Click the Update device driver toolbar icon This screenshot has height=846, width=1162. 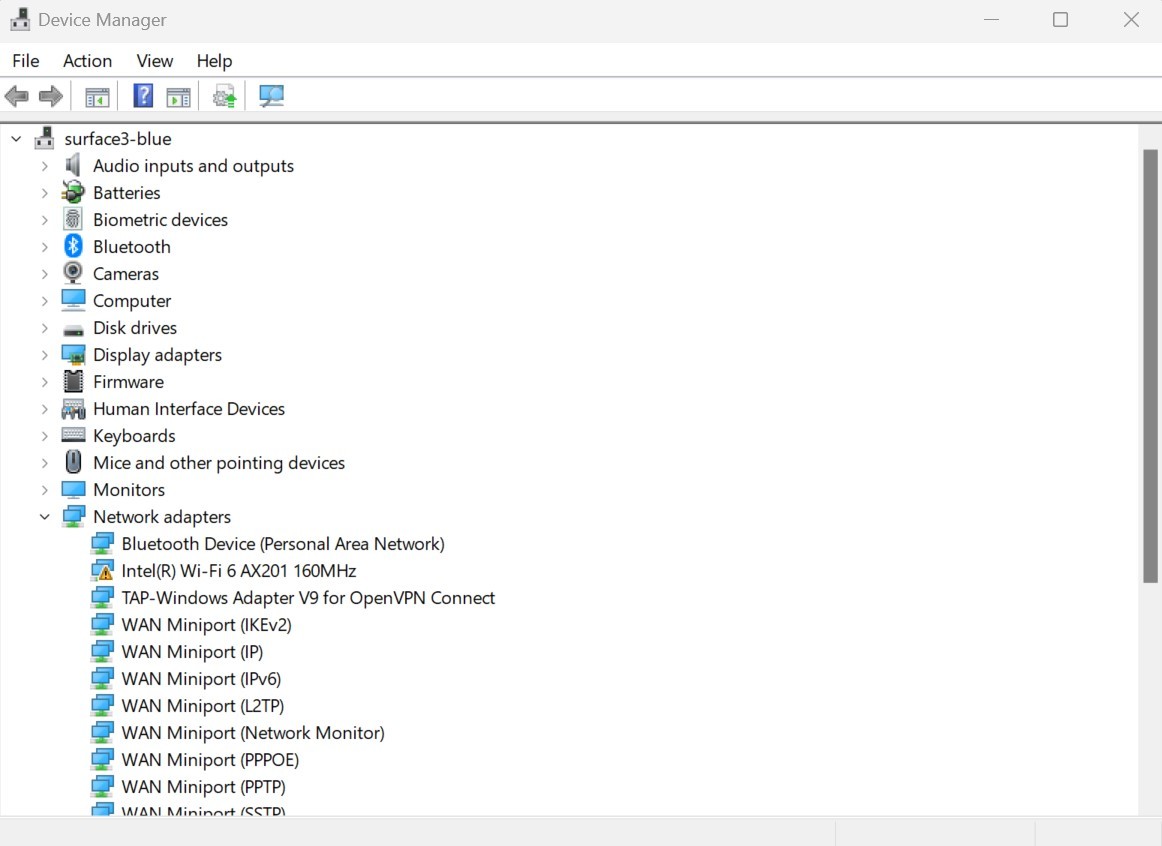[225, 96]
